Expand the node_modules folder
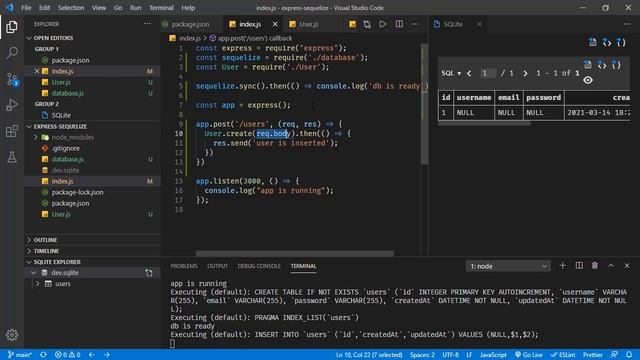This screenshot has width=640, height=360. pos(36,137)
